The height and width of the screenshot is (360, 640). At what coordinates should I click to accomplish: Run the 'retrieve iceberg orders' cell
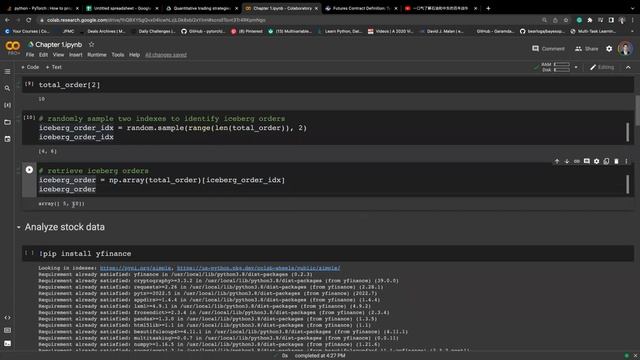(x=29, y=170)
